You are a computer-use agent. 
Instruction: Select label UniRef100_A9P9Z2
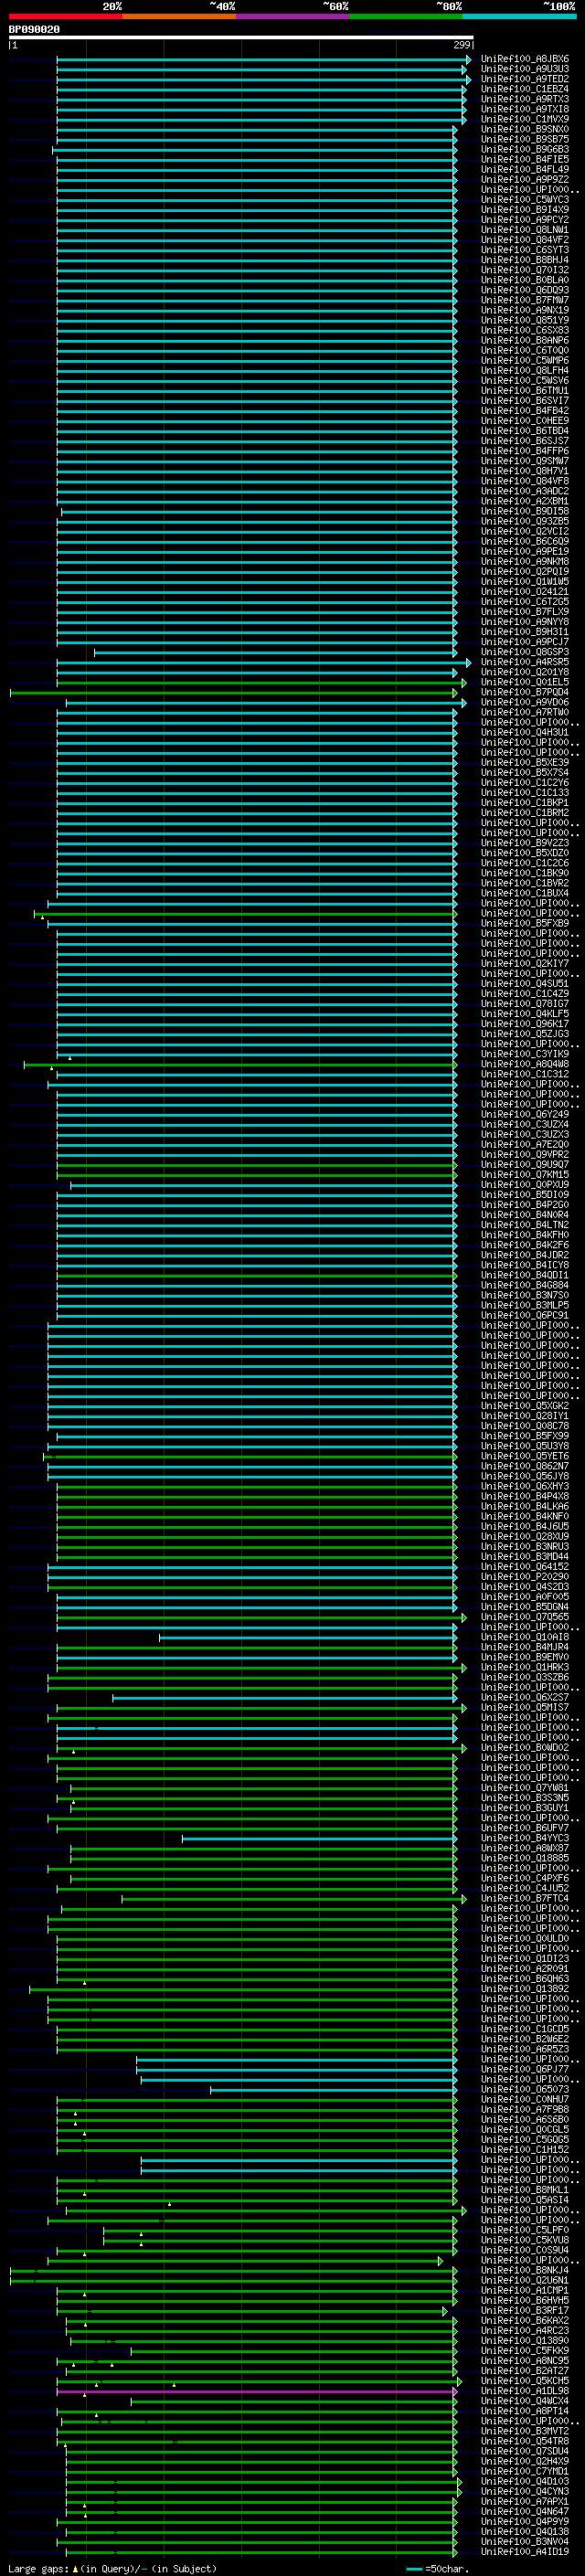click(525, 180)
